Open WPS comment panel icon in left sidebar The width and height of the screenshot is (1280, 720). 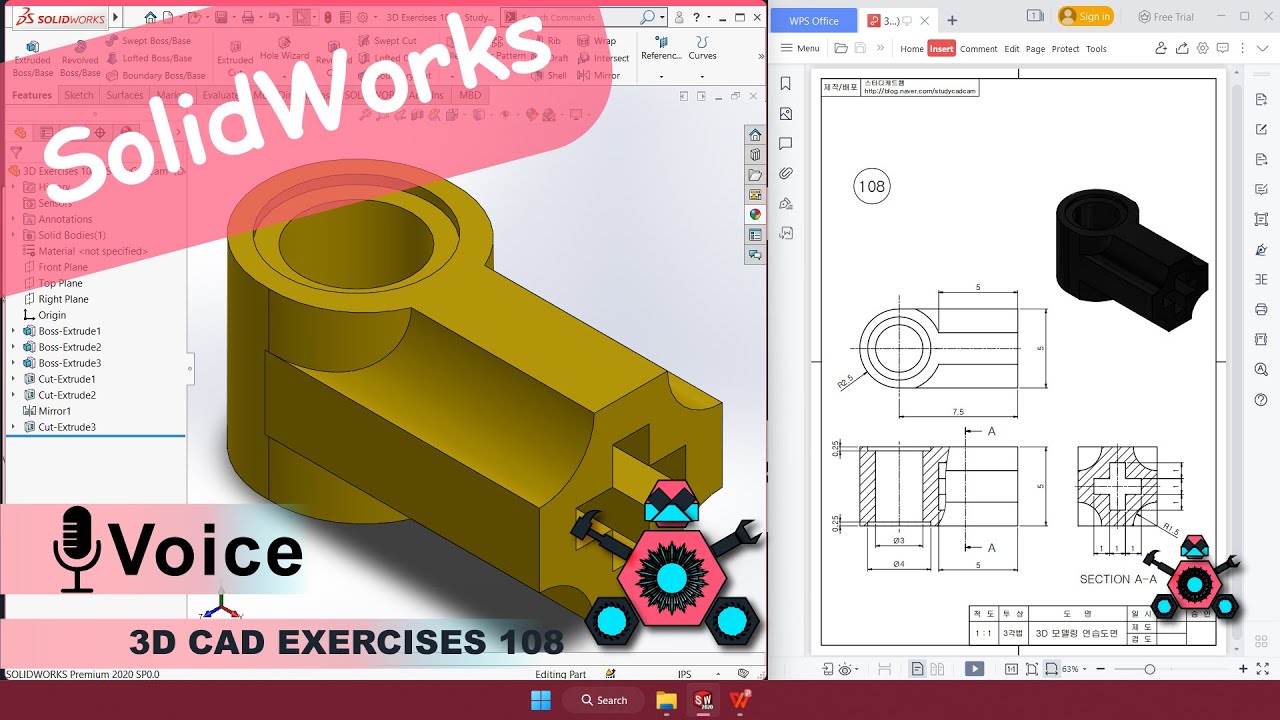pyautogui.click(x=786, y=144)
